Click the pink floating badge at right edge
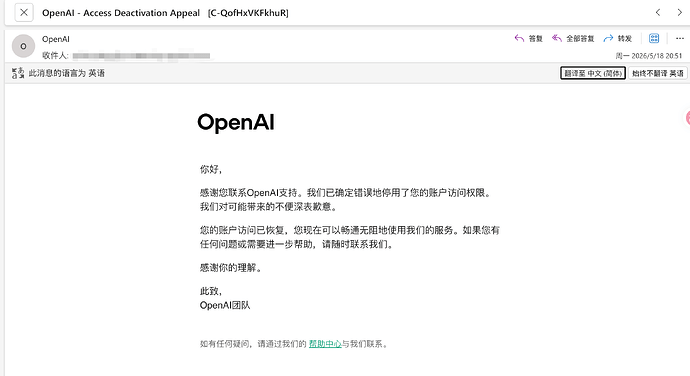This screenshot has width=690, height=376. 687,118
